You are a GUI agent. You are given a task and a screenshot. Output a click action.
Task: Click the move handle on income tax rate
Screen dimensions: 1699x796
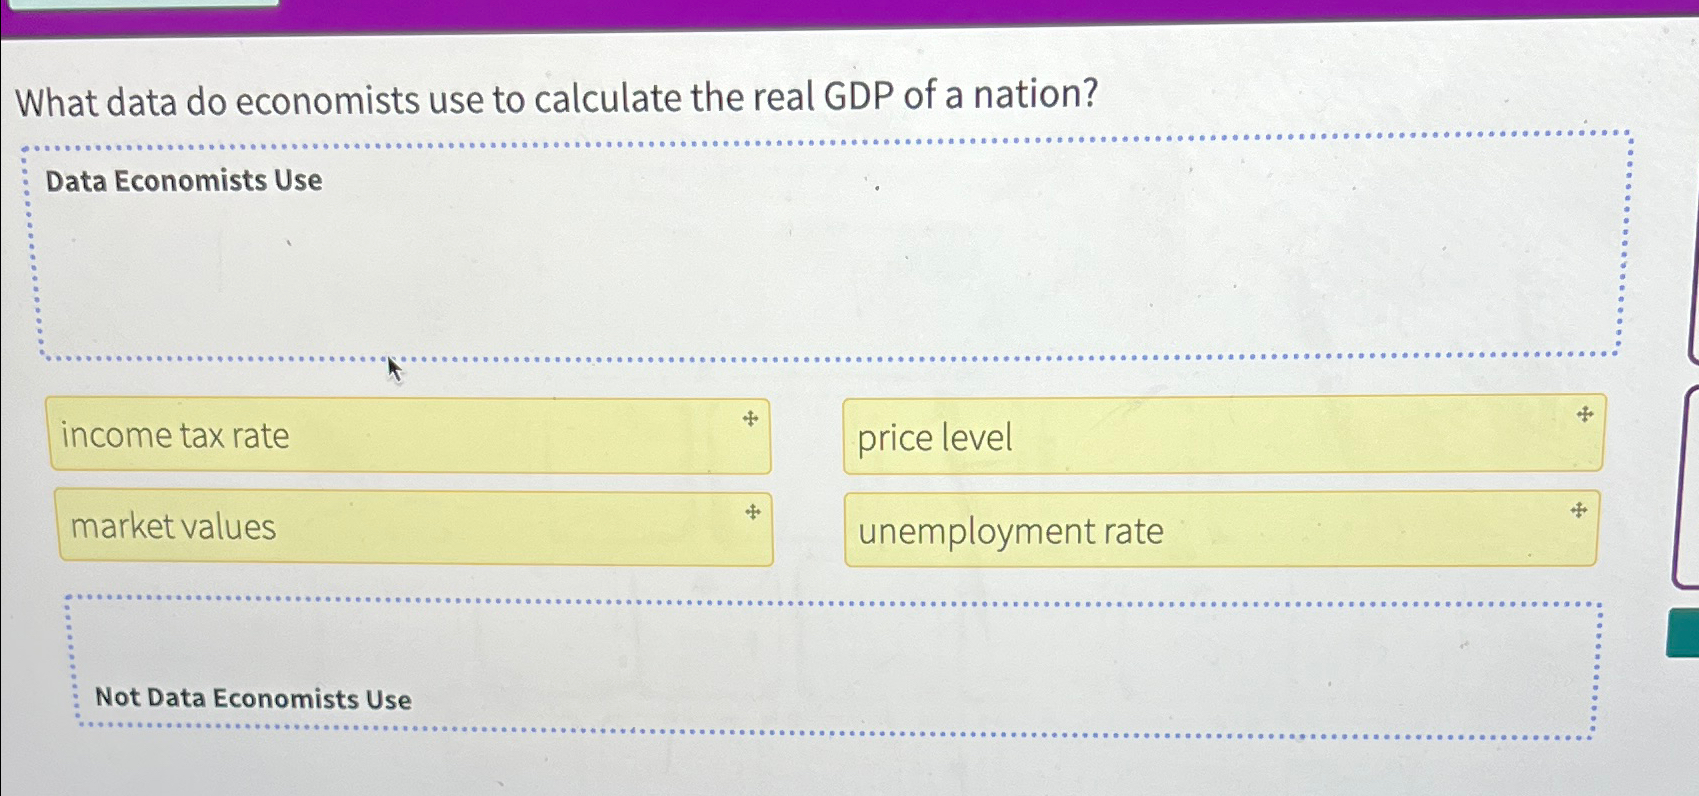pos(751,419)
